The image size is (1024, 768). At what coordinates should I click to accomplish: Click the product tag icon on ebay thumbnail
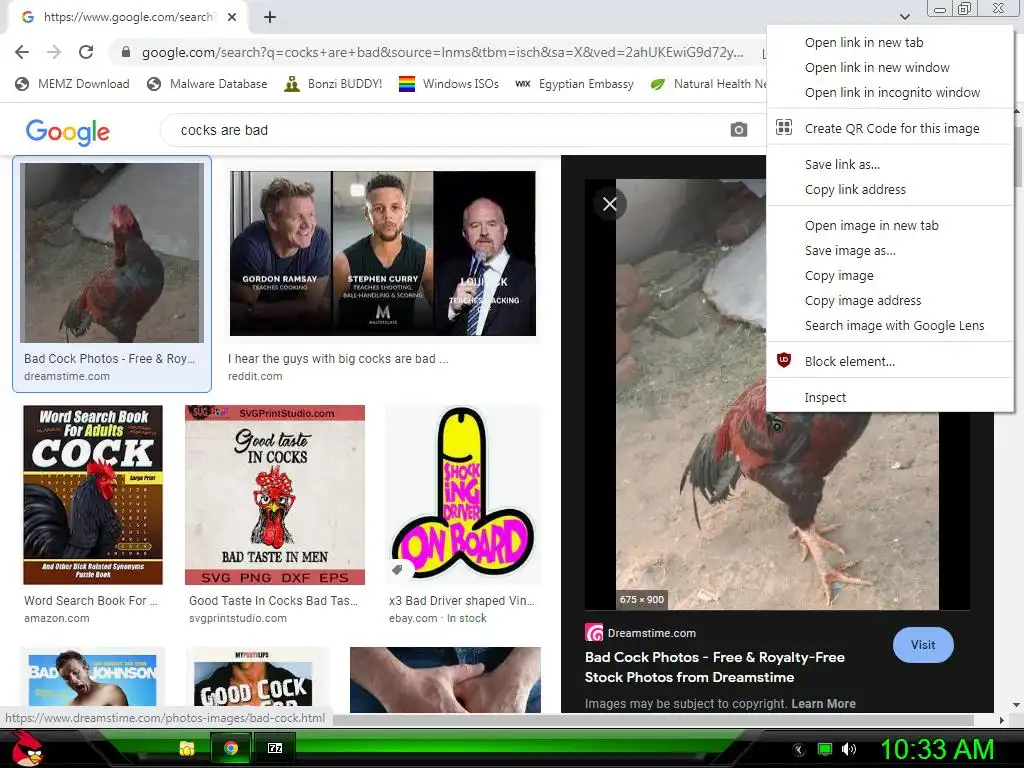click(x=396, y=570)
